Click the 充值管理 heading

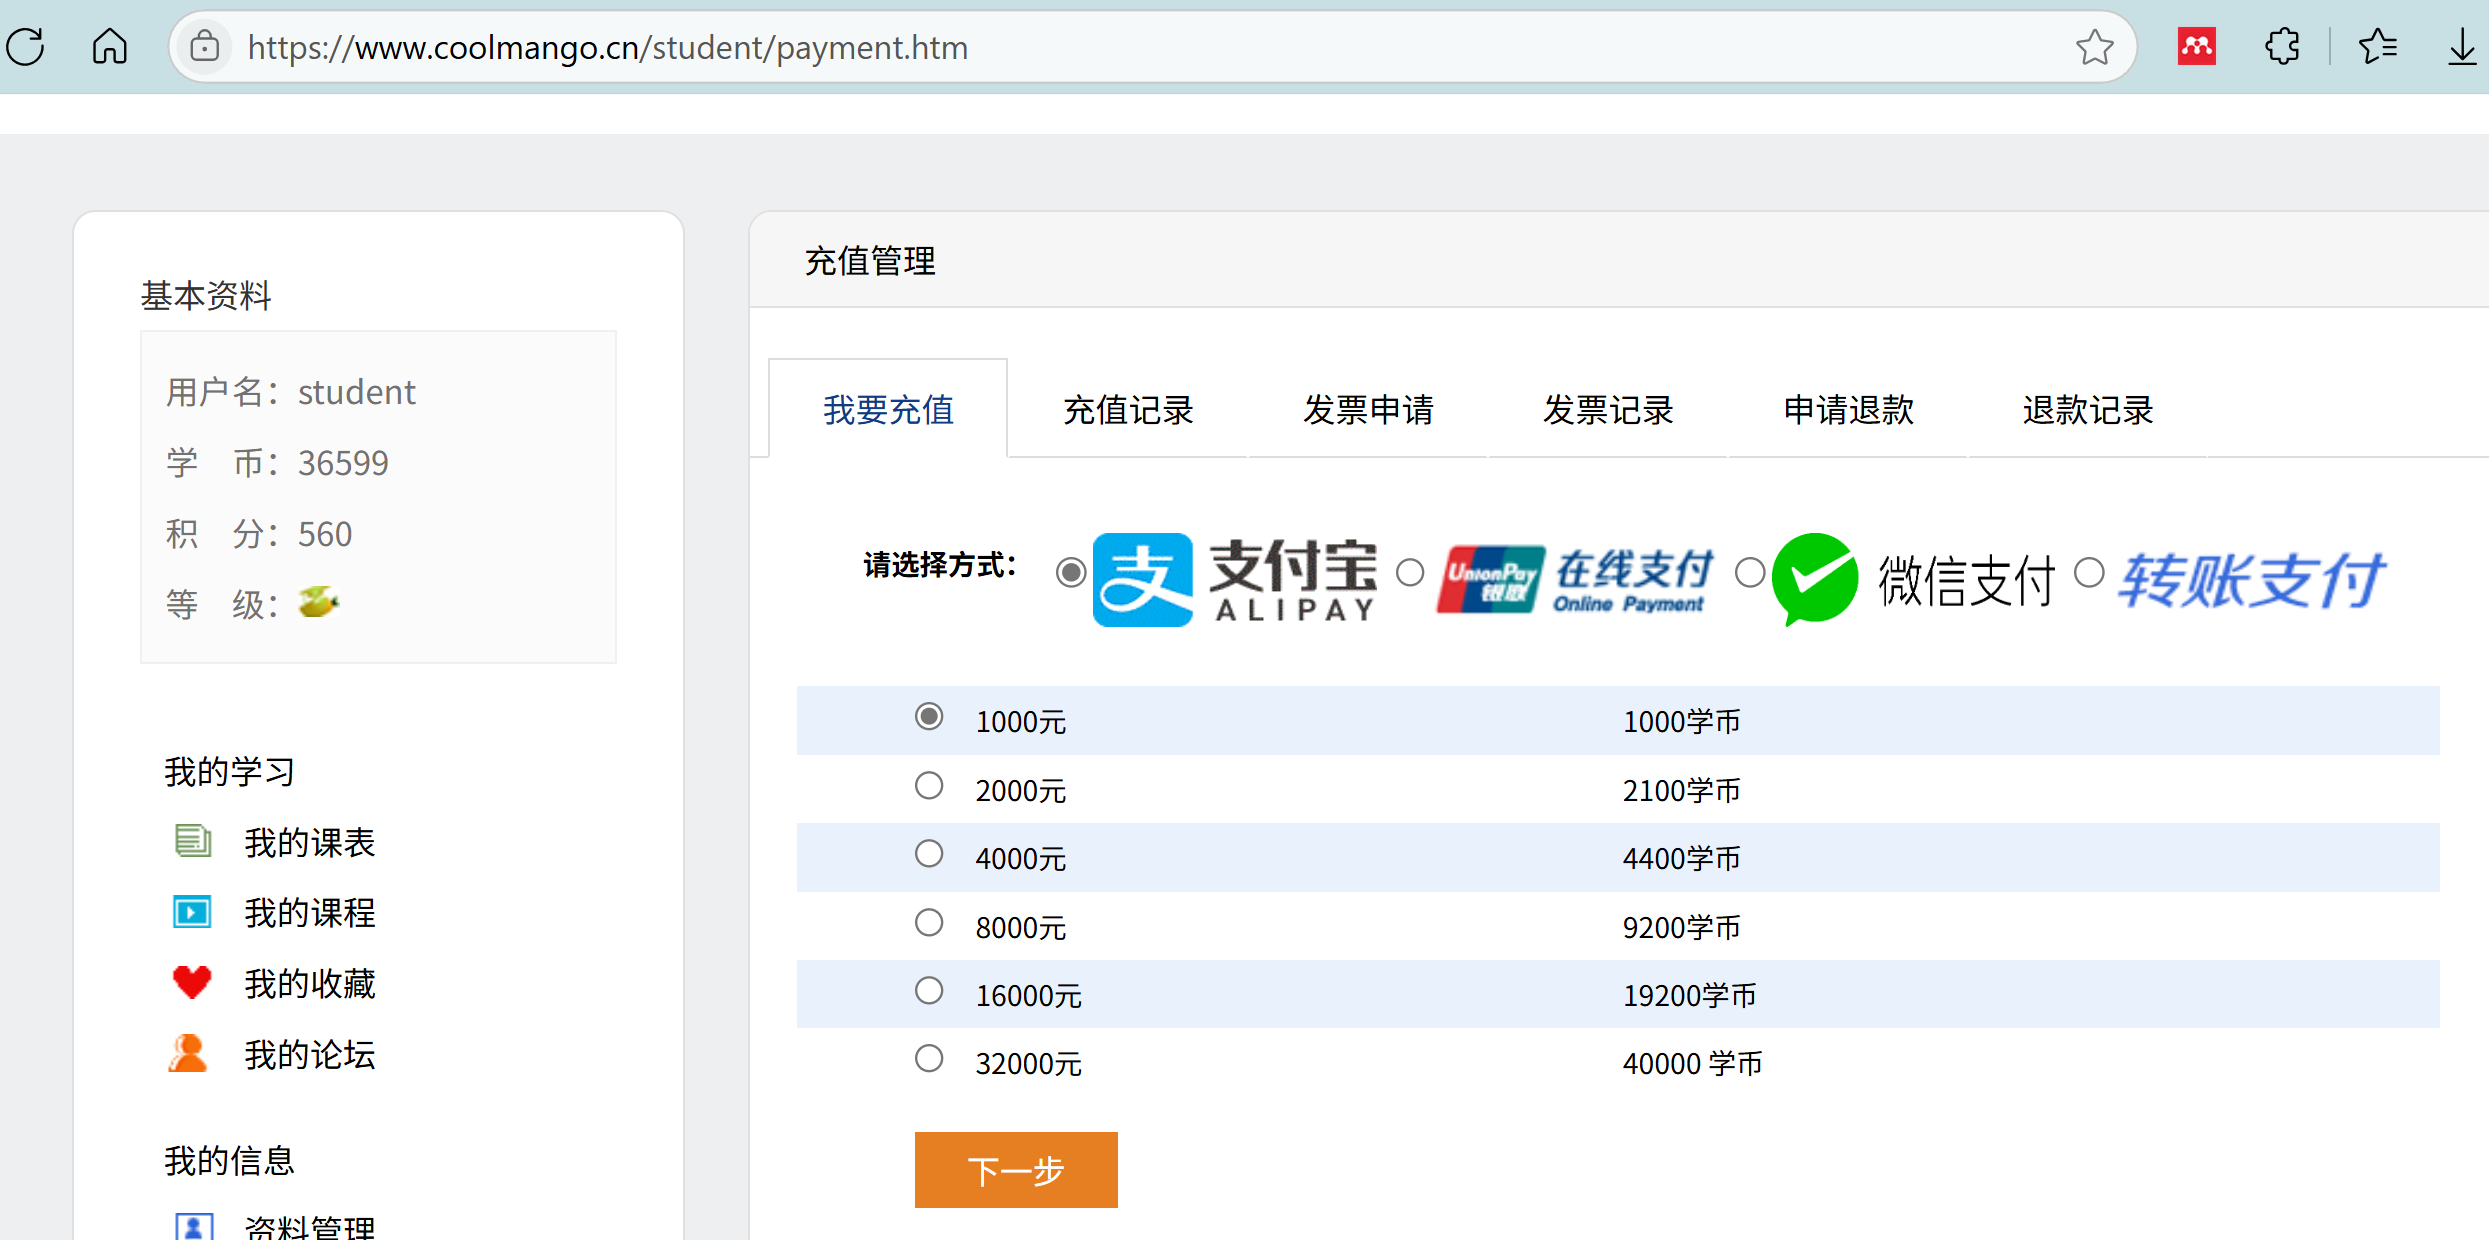(x=870, y=261)
